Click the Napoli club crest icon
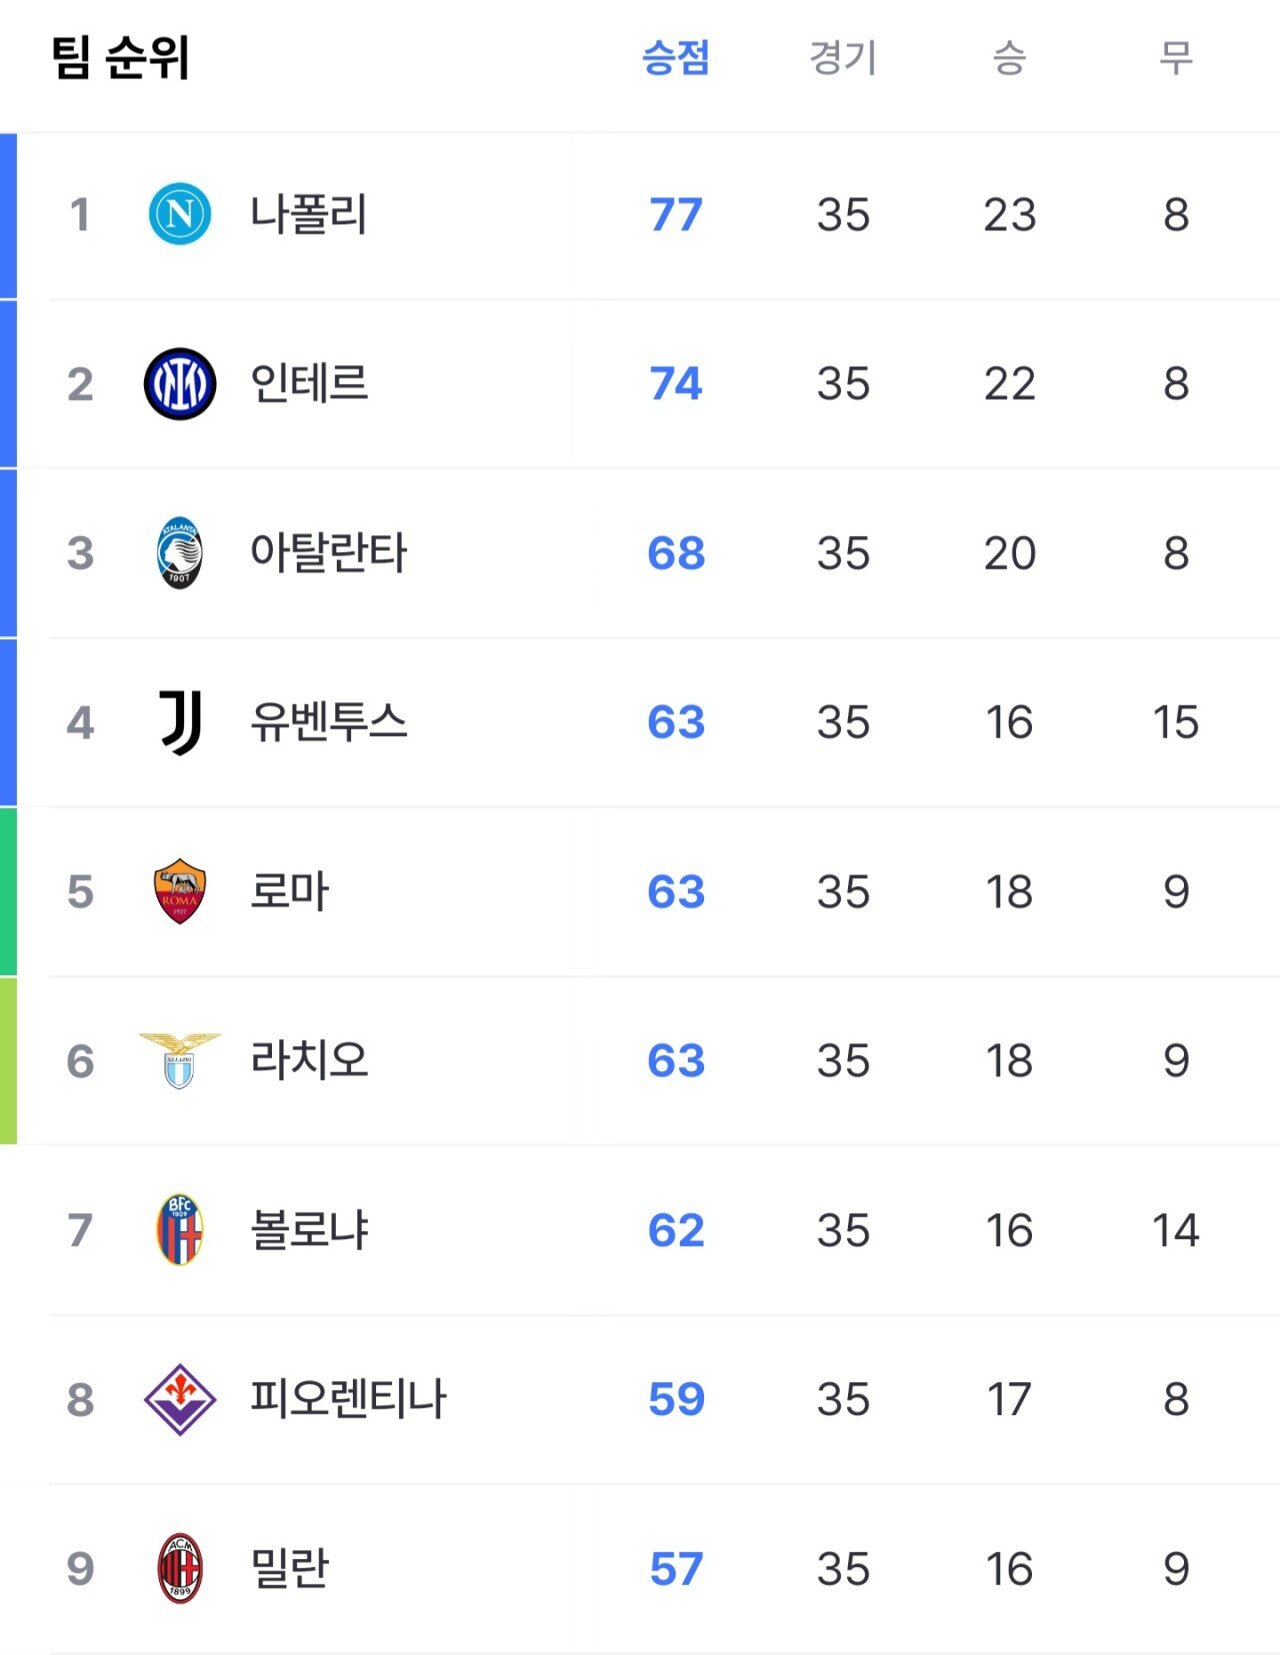The width and height of the screenshot is (1280, 1655). 180,214
